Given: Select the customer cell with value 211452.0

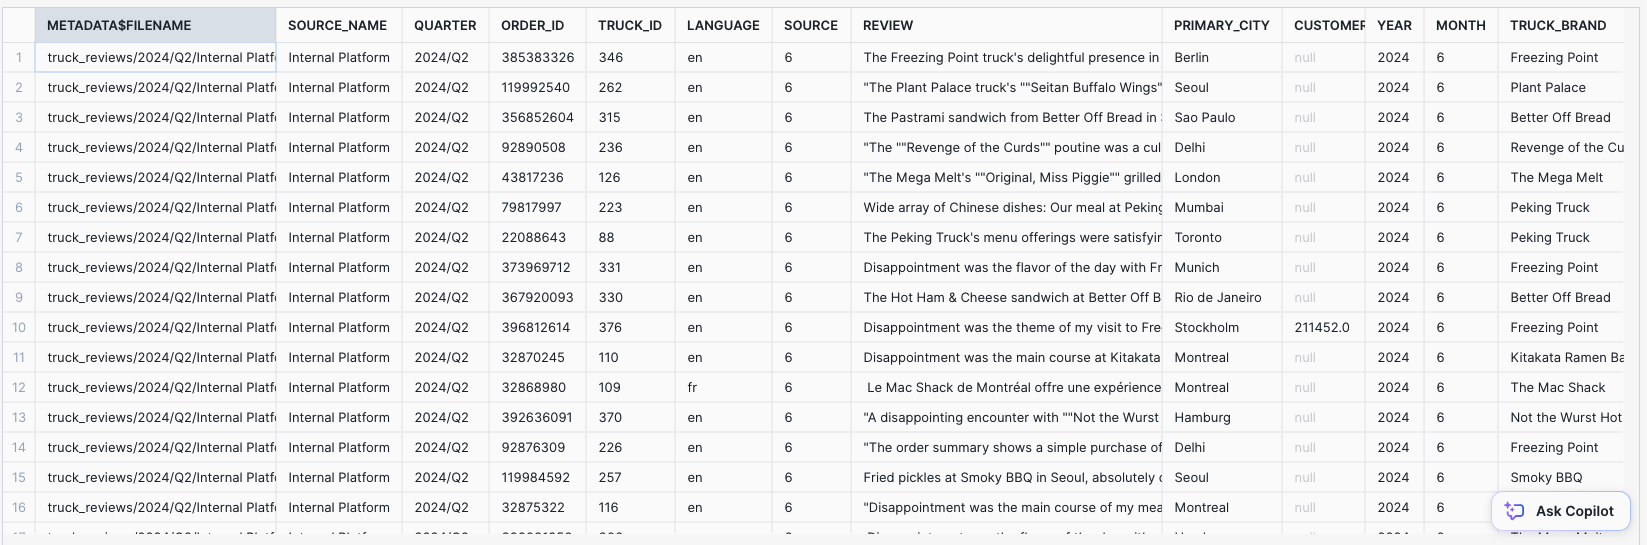Looking at the screenshot, I should pos(1321,327).
